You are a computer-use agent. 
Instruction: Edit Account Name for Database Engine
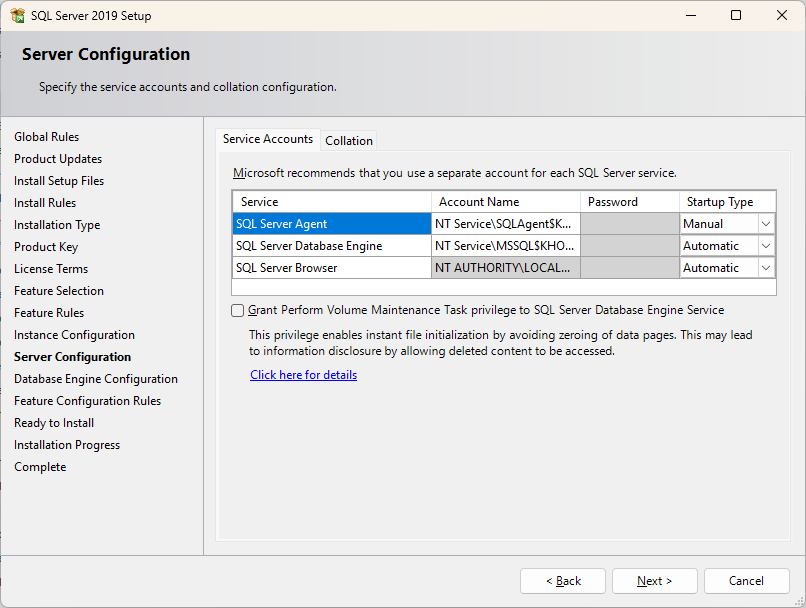tap(506, 246)
